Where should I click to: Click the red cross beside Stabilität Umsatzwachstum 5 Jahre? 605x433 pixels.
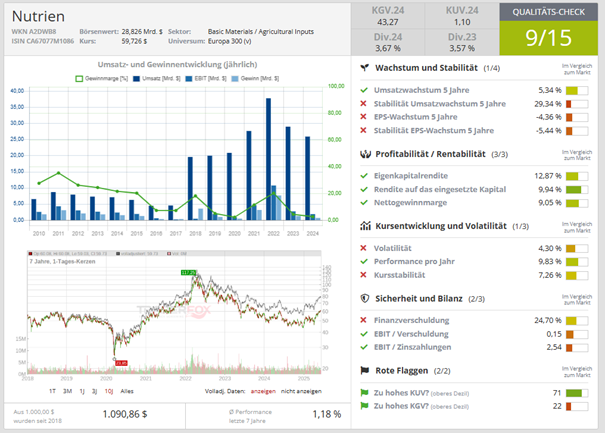(x=363, y=103)
